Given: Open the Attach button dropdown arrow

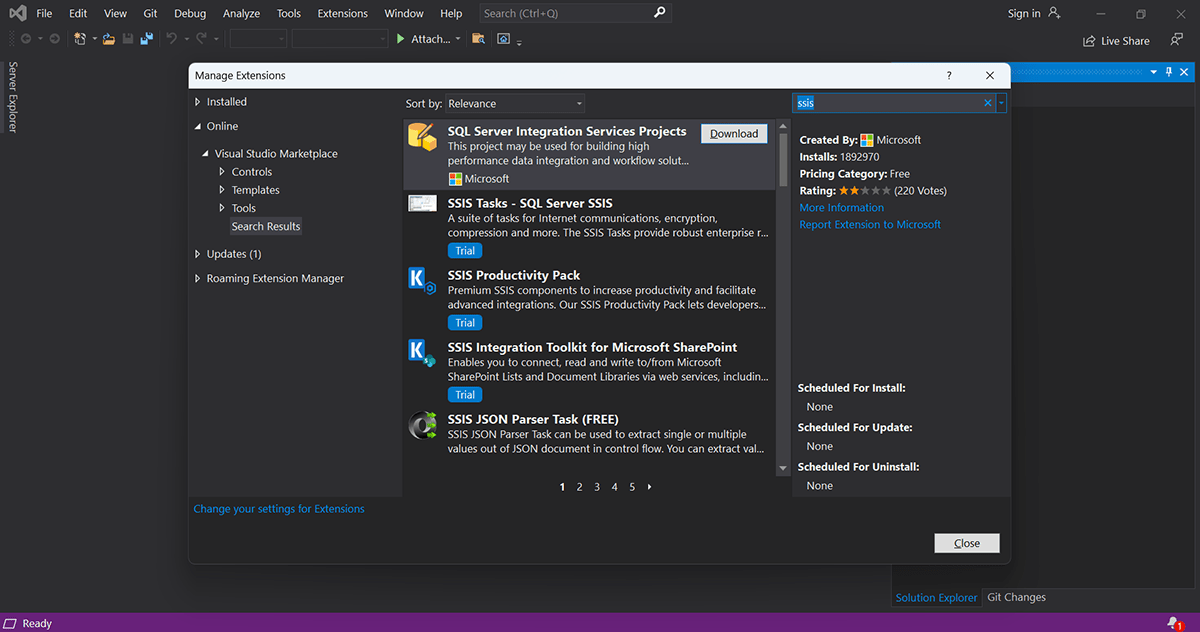Looking at the screenshot, I should point(458,39).
